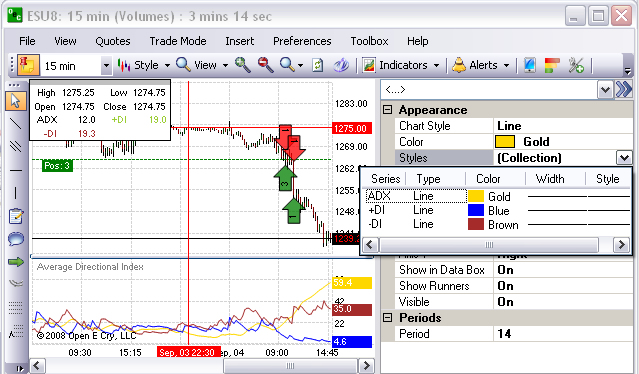
Task: Select the horizontal line drawing tool
Action: [x=15, y=170]
